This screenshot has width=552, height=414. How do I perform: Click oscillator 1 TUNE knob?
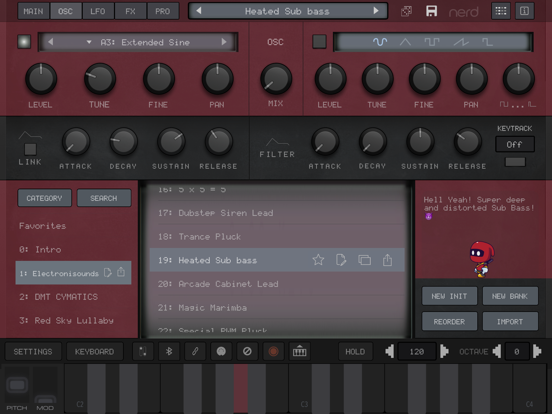click(x=100, y=79)
